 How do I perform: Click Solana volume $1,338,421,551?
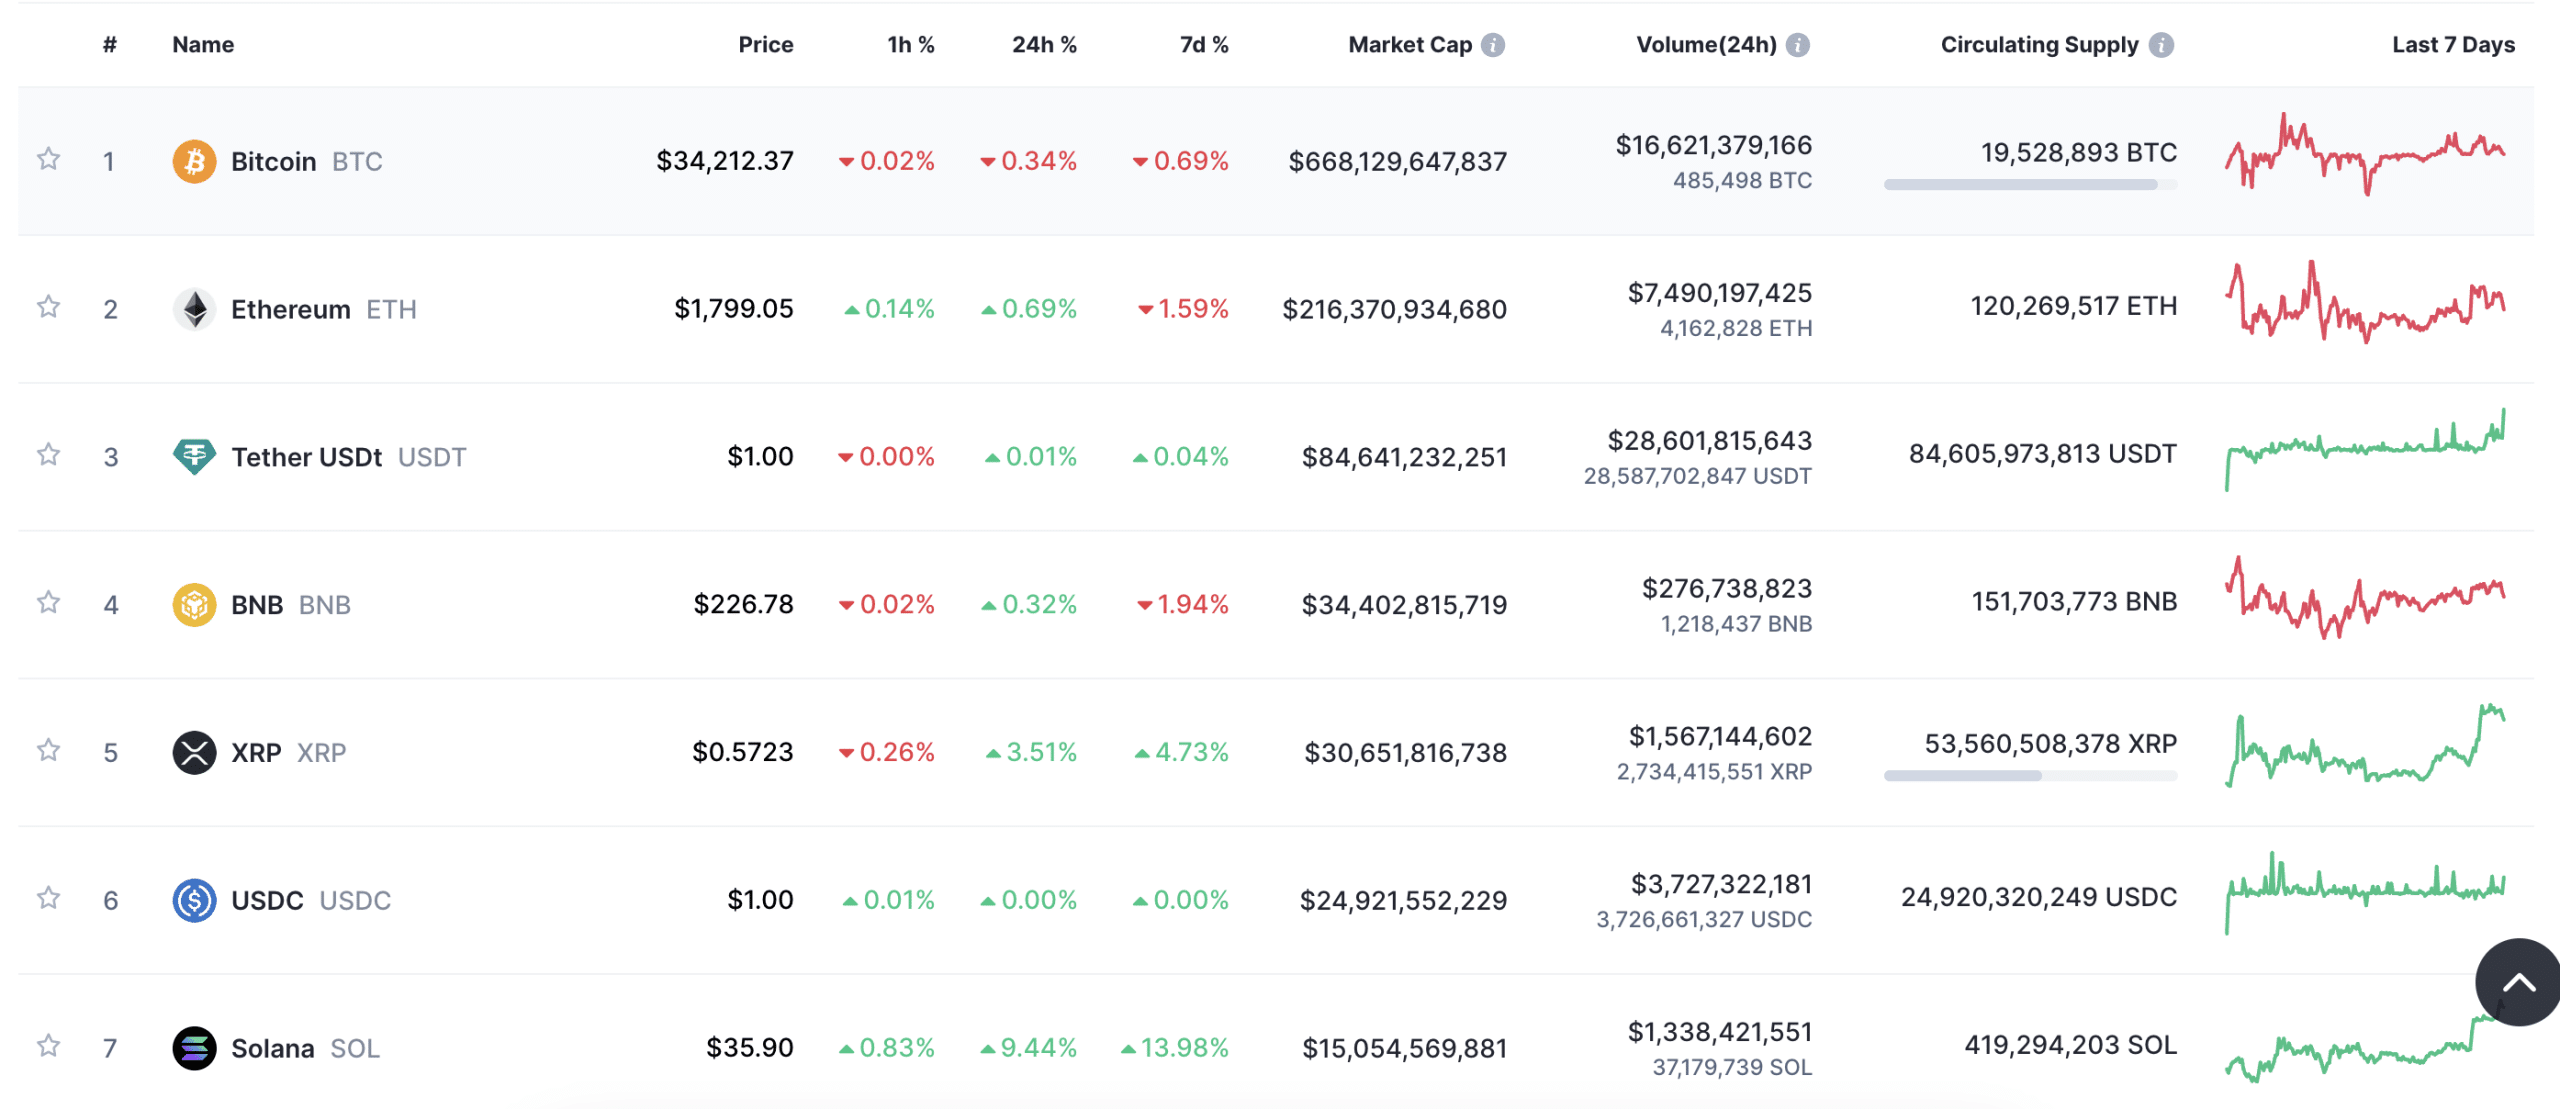tap(1720, 1032)
